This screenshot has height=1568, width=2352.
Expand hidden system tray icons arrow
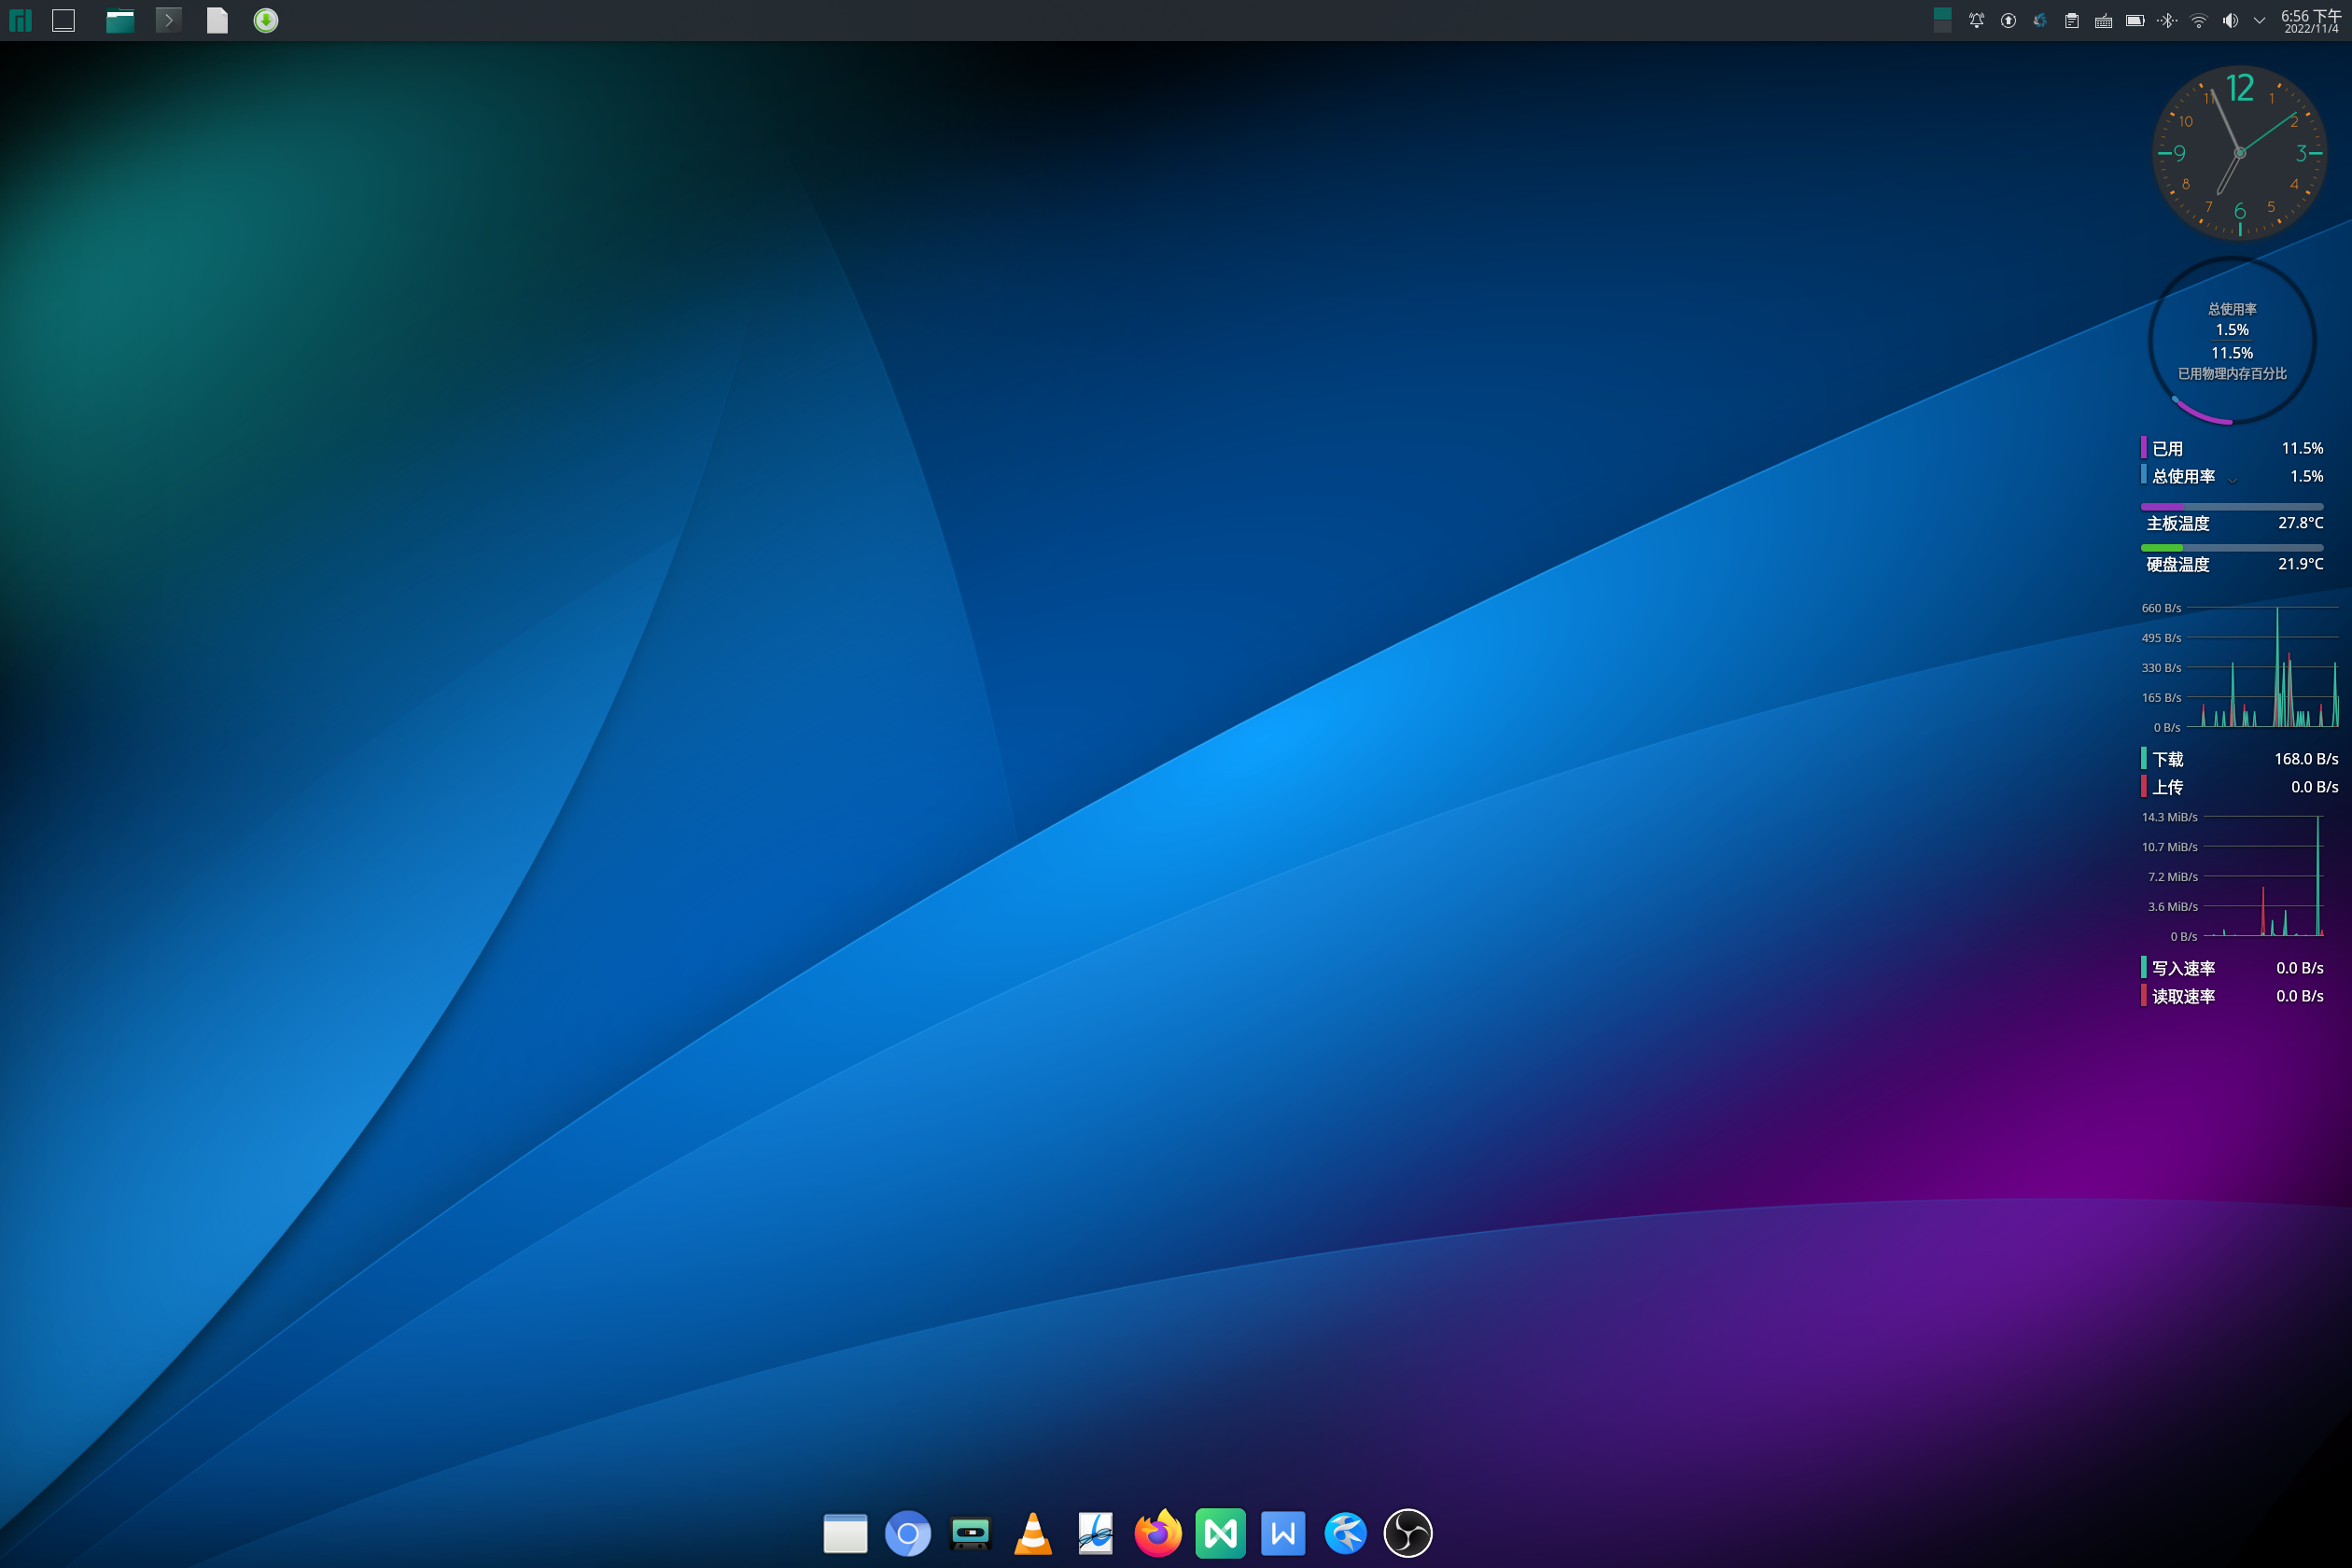tap(2259, 20)
